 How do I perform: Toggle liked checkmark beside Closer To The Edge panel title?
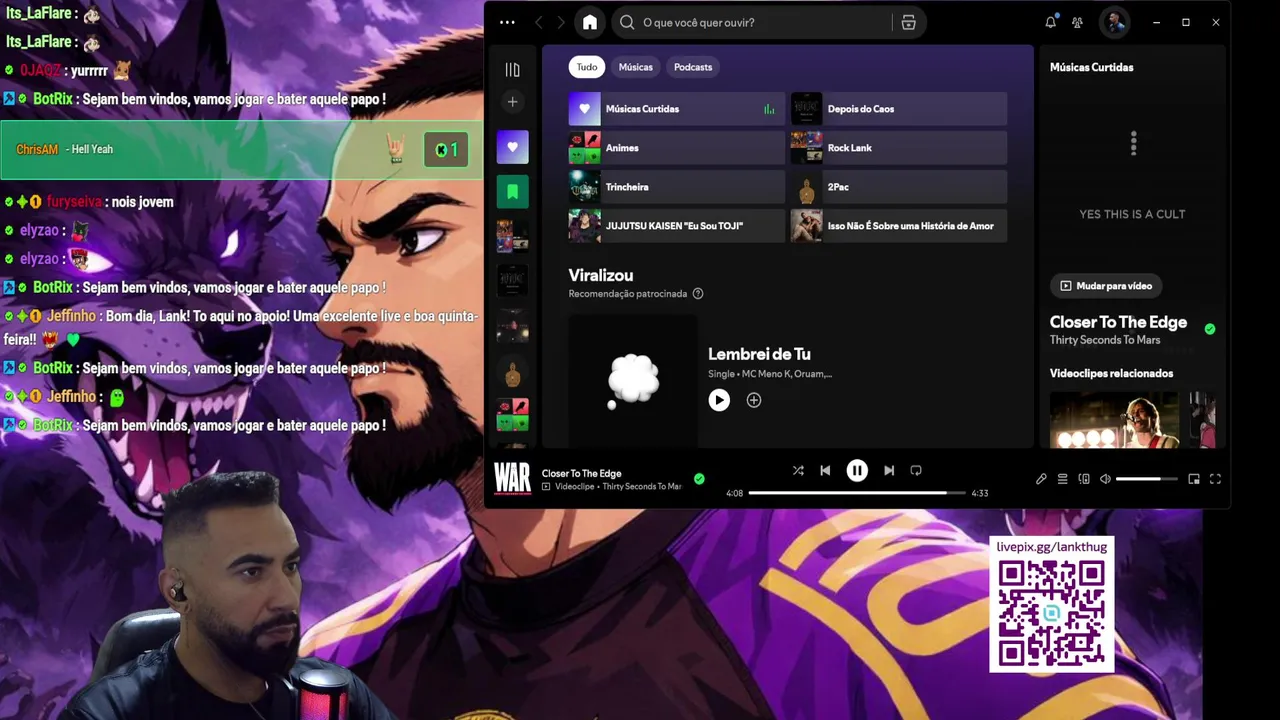(1210, 329)
